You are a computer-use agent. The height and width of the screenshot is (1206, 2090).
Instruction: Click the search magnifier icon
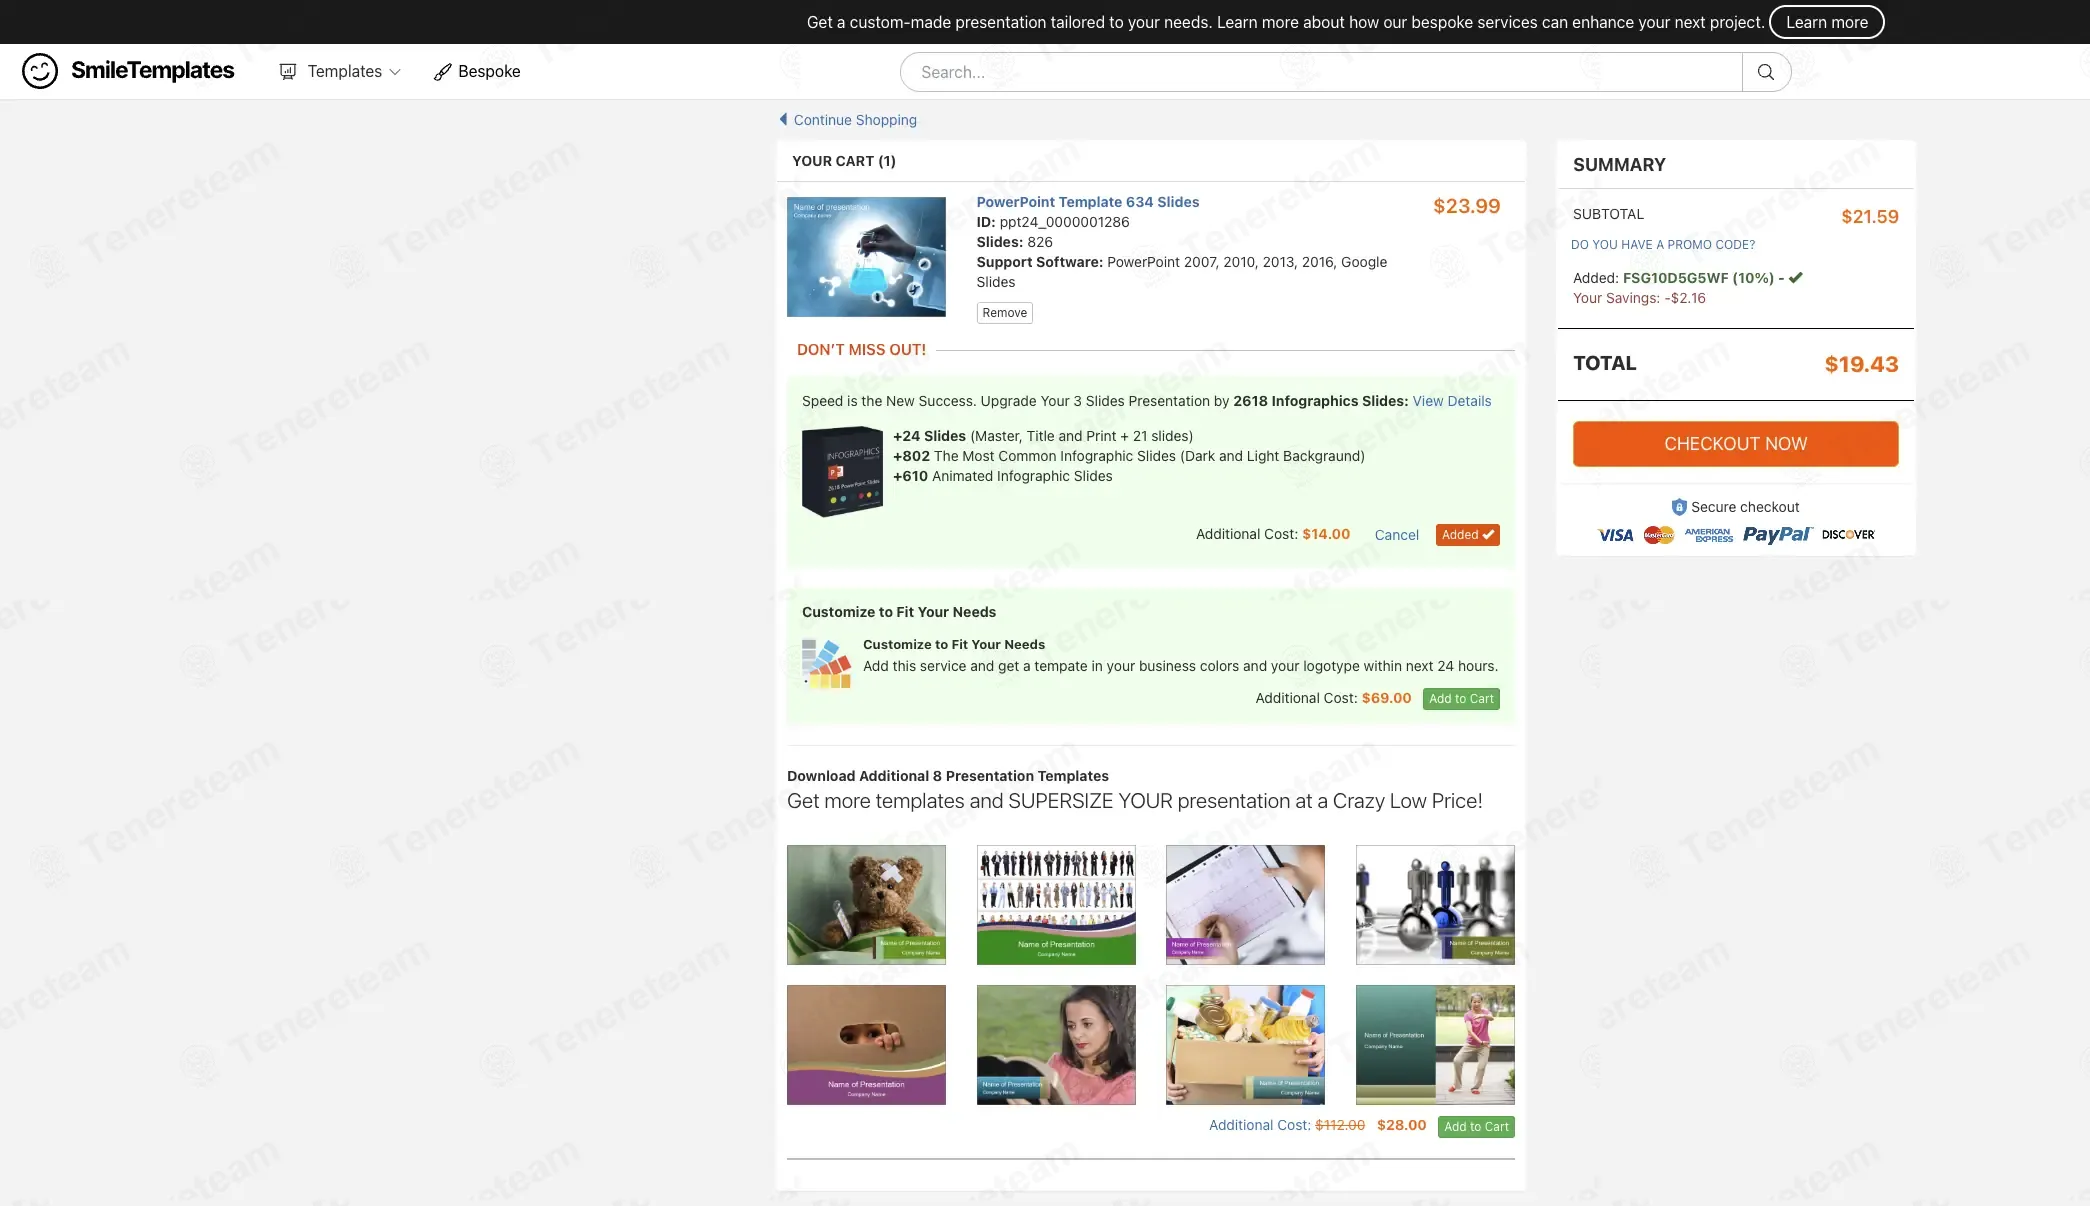pyautogui.click(x=1766, y=72)
